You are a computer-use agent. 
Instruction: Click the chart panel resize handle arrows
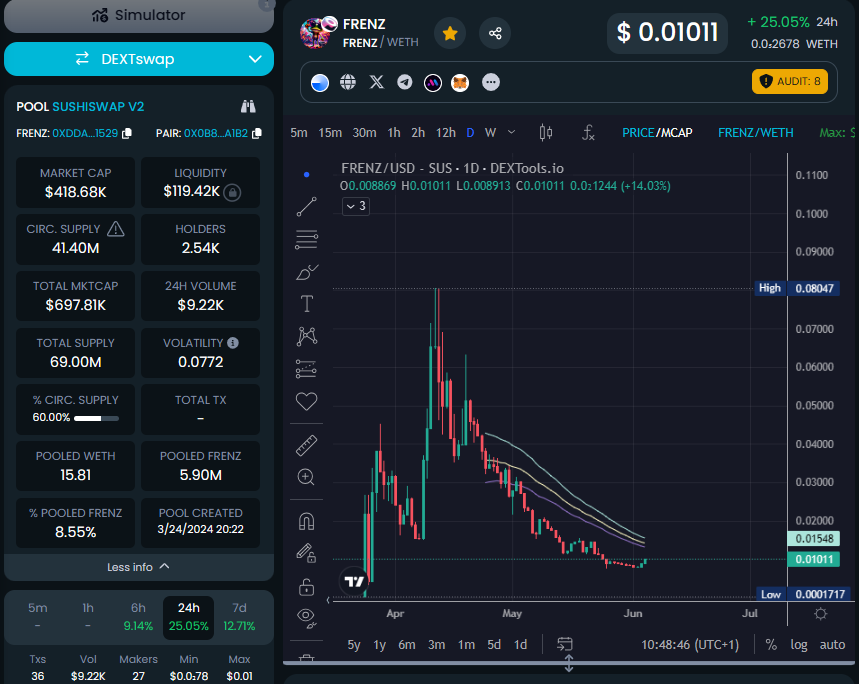point(569,663)
